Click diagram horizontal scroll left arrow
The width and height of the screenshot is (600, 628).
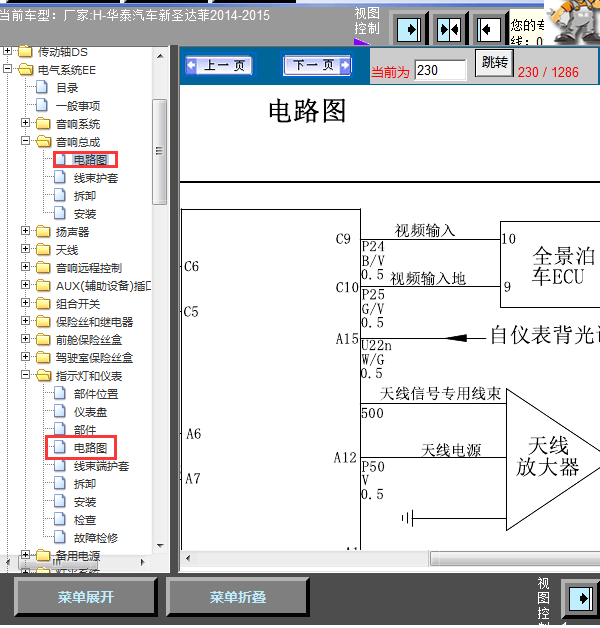tap(188, 558)
